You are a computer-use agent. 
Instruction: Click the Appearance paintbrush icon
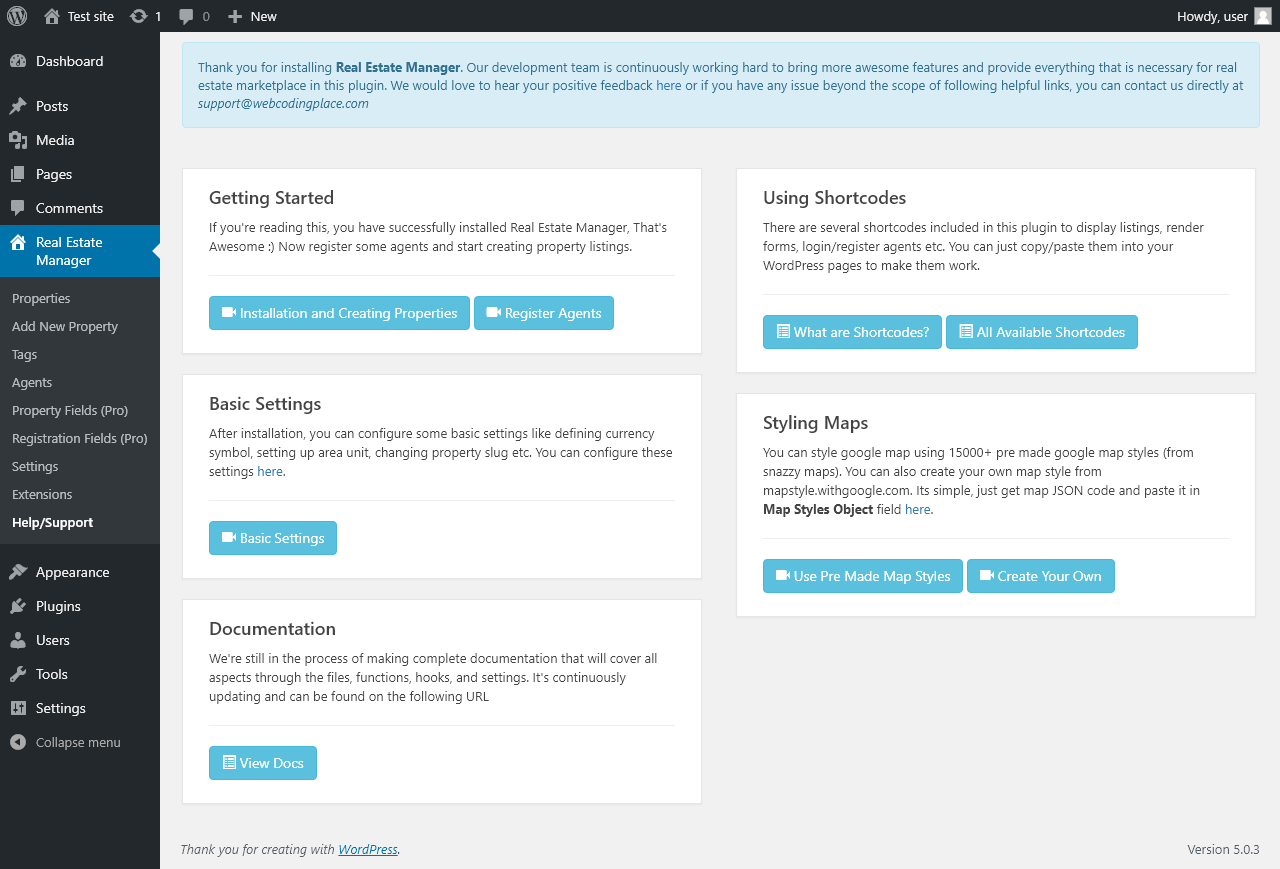(18, 572)
